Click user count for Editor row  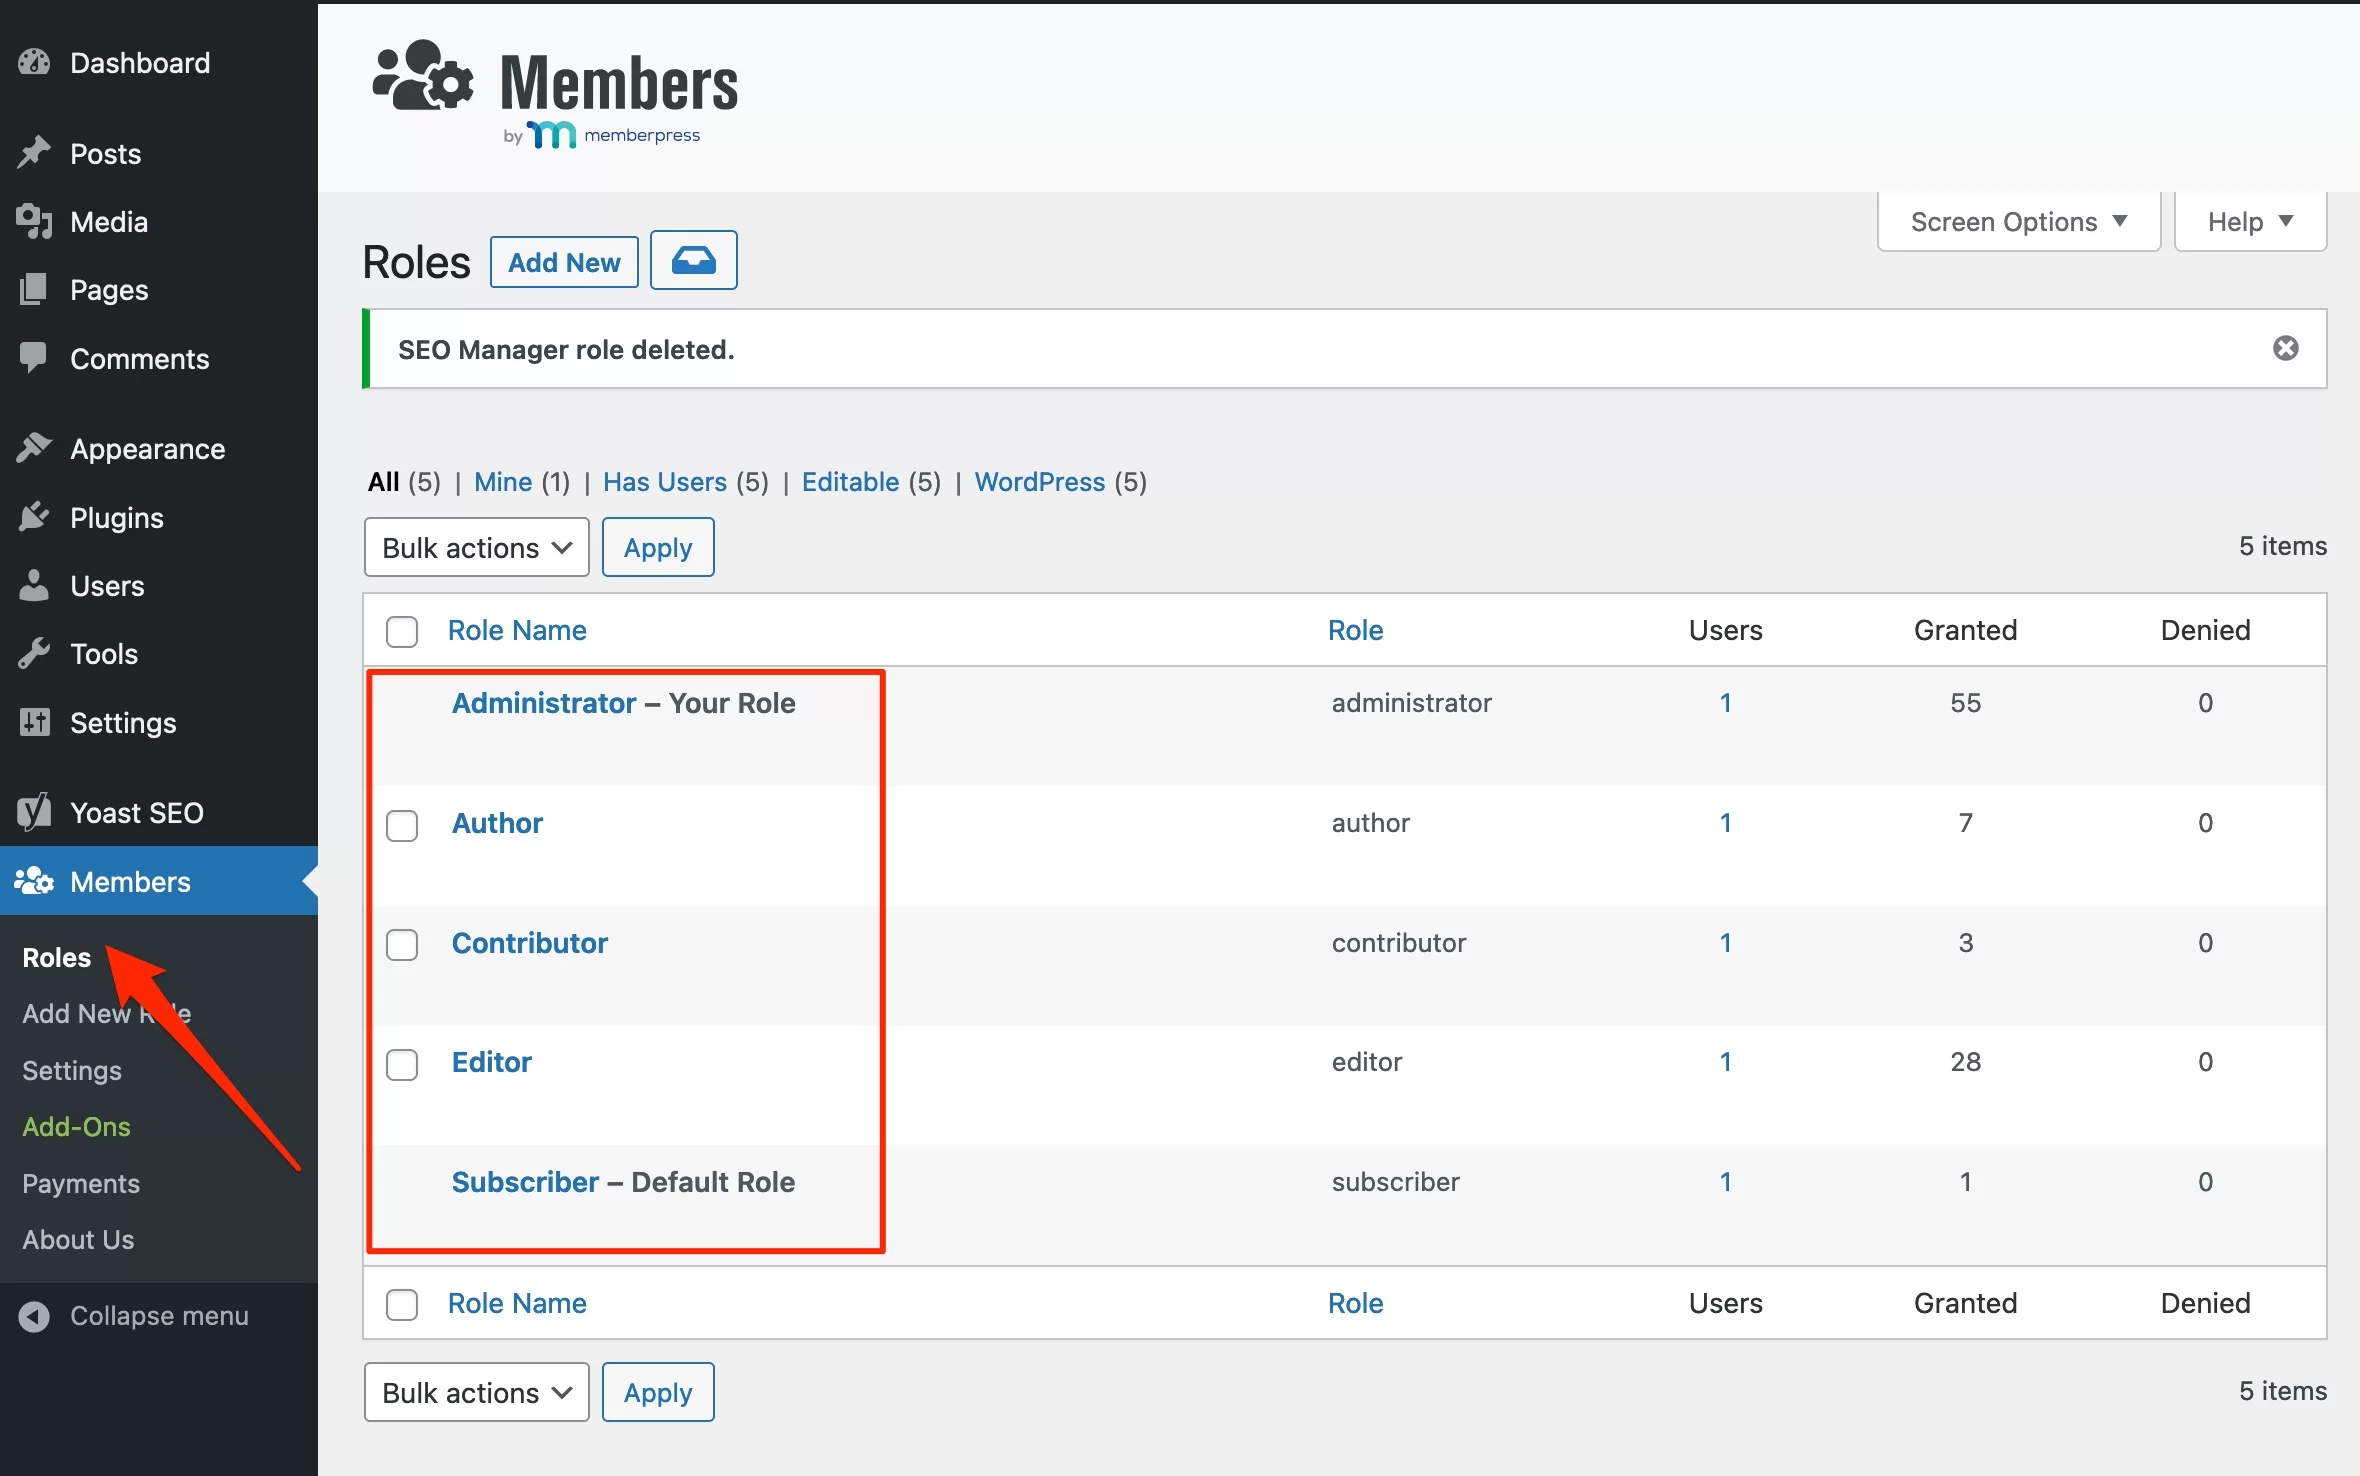tap(1725, 1062)
